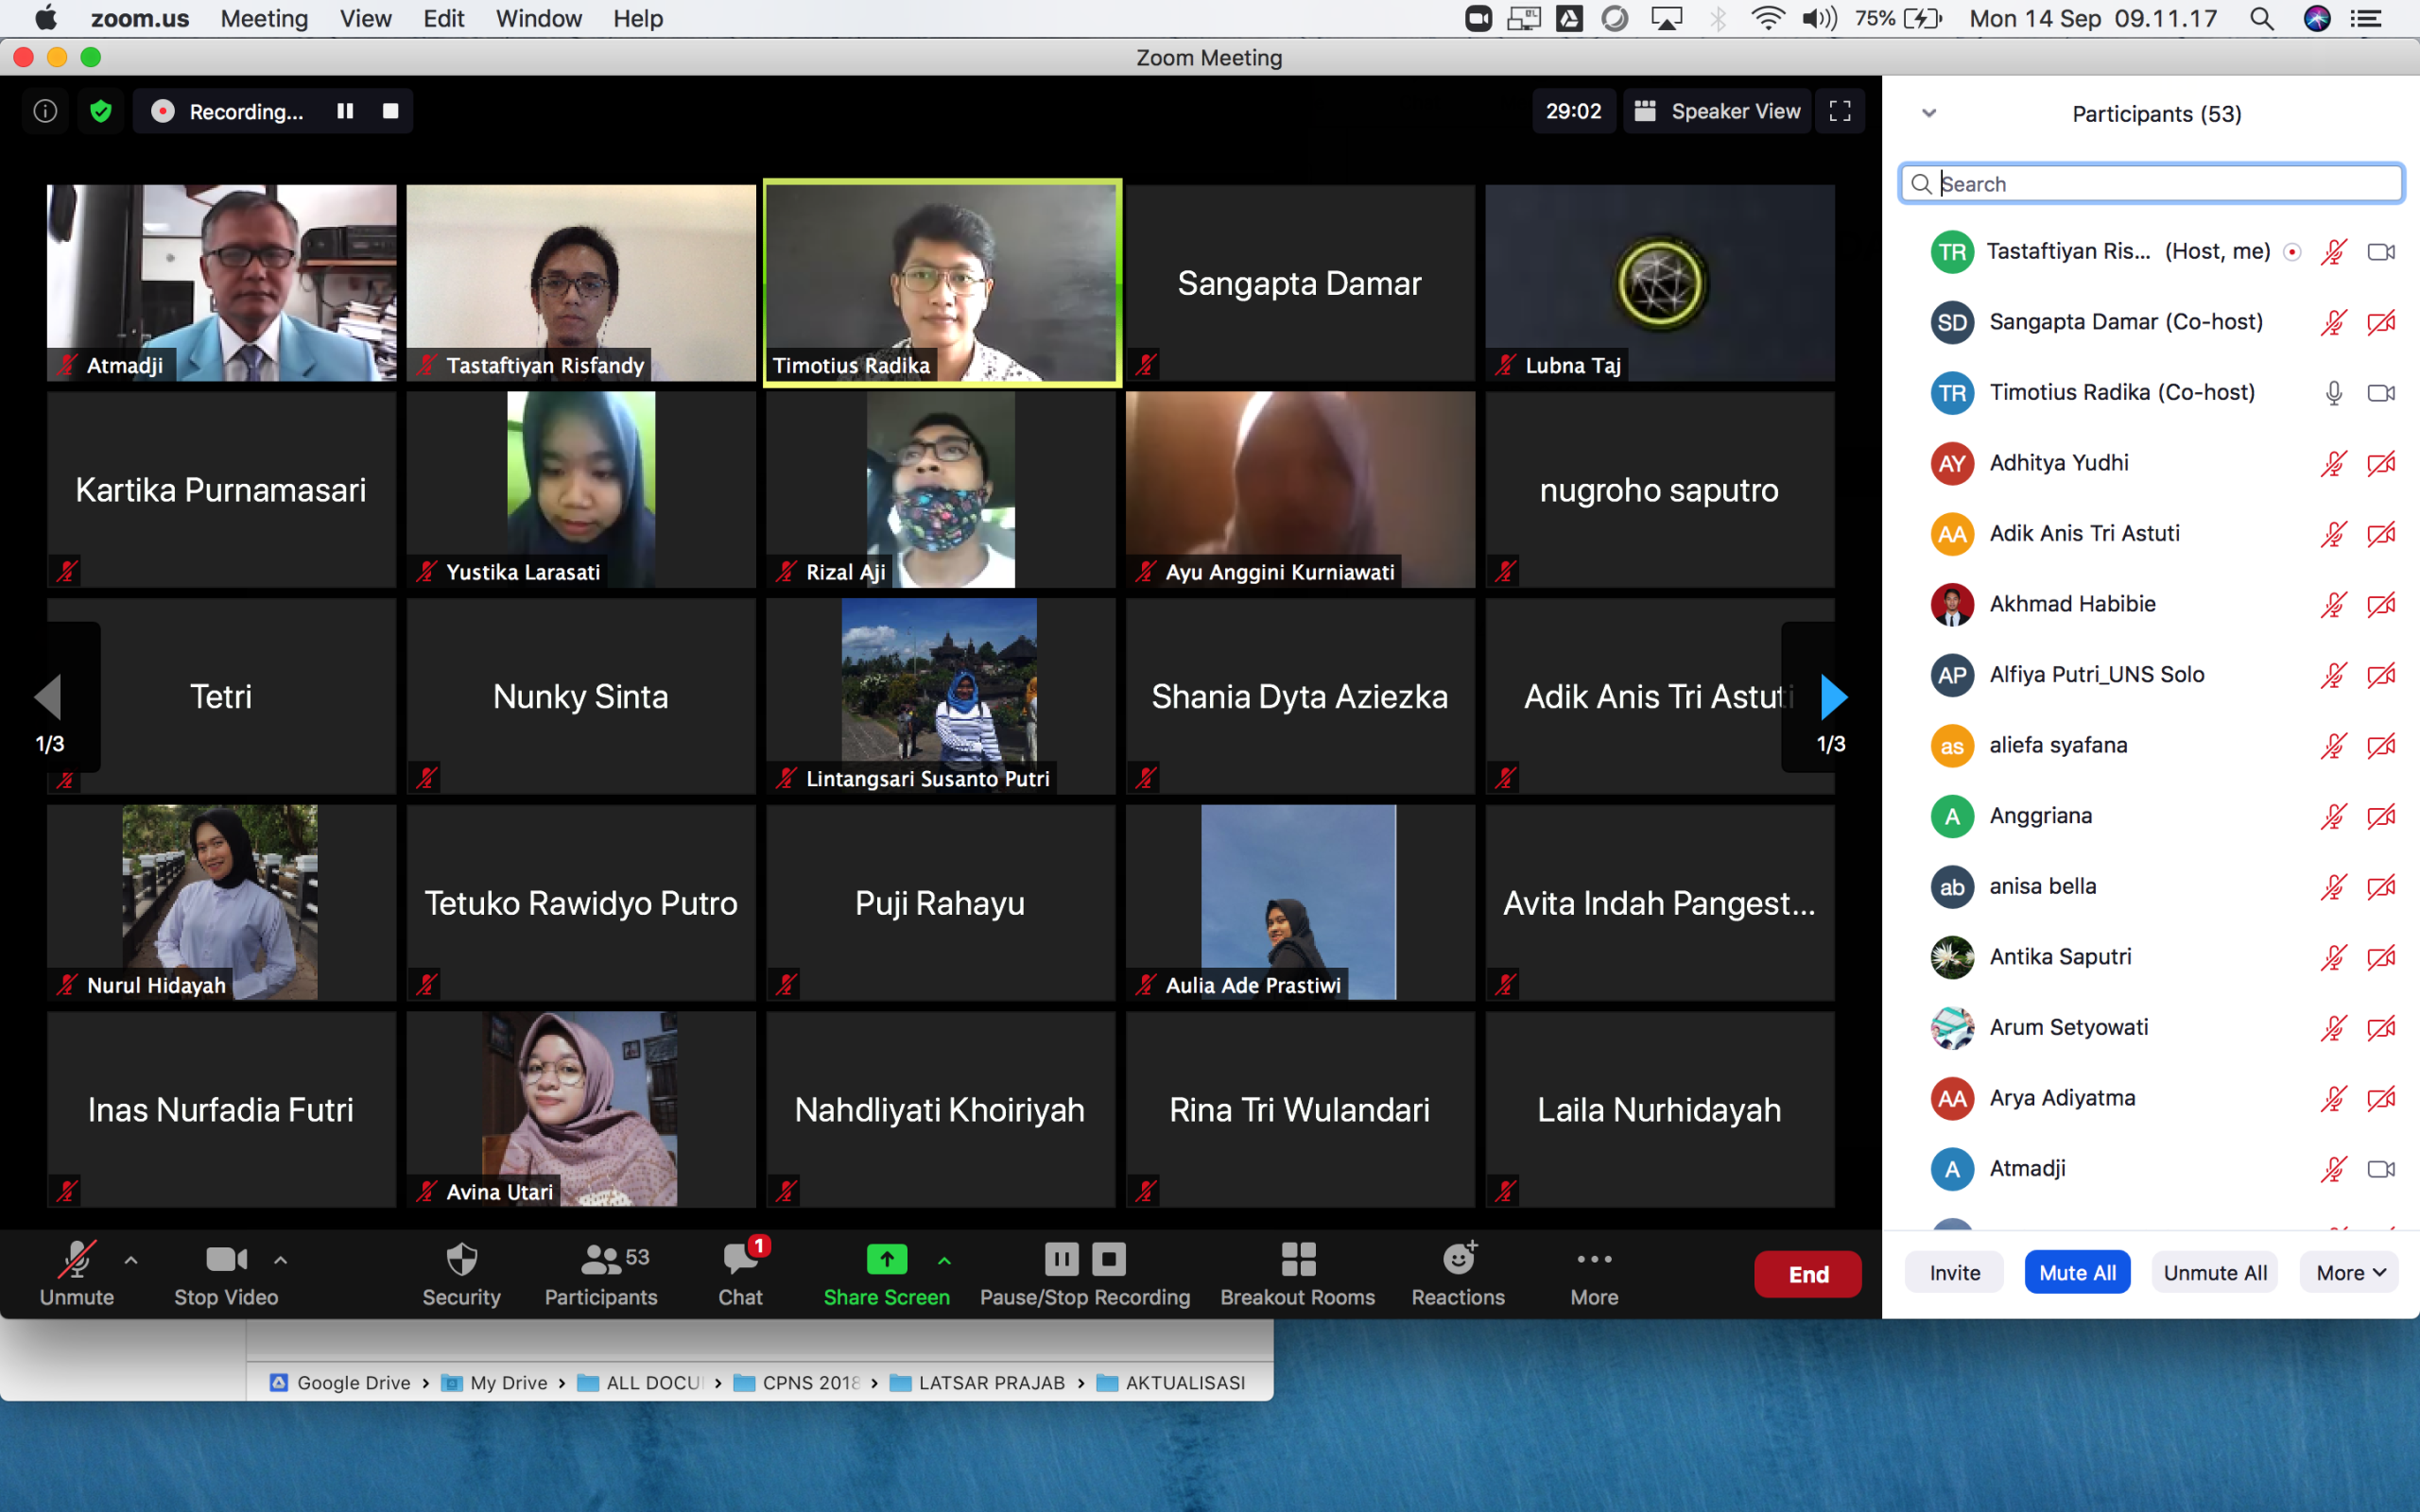Open the meeting information icon
Viewport: 2420px width, 1512px height.
pyautogui.click(x=45, y=111)
